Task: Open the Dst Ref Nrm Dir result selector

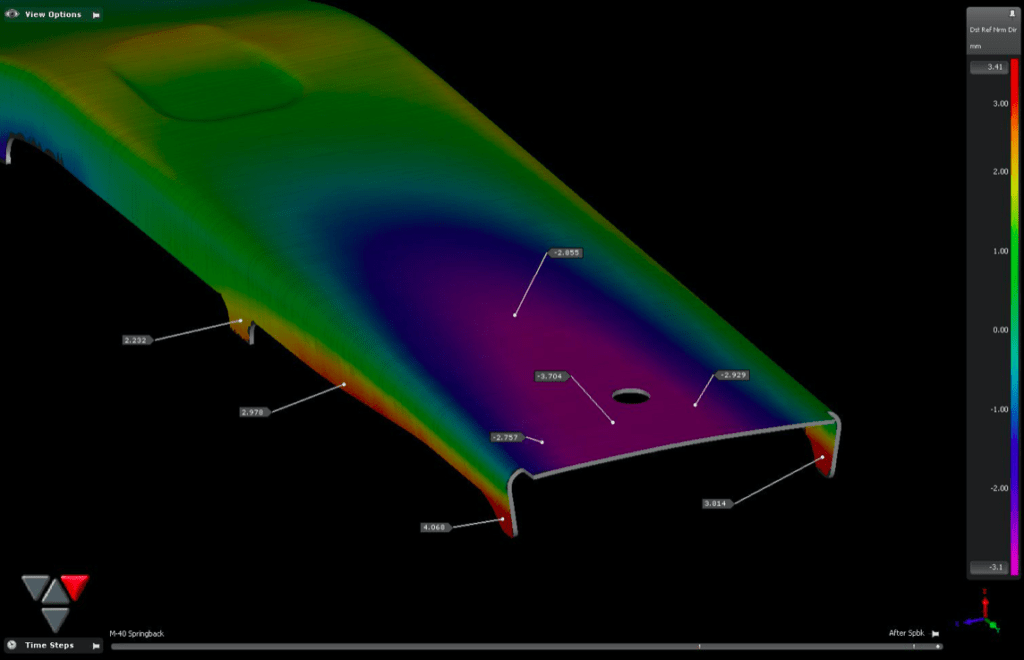Action: pos(995,31)
